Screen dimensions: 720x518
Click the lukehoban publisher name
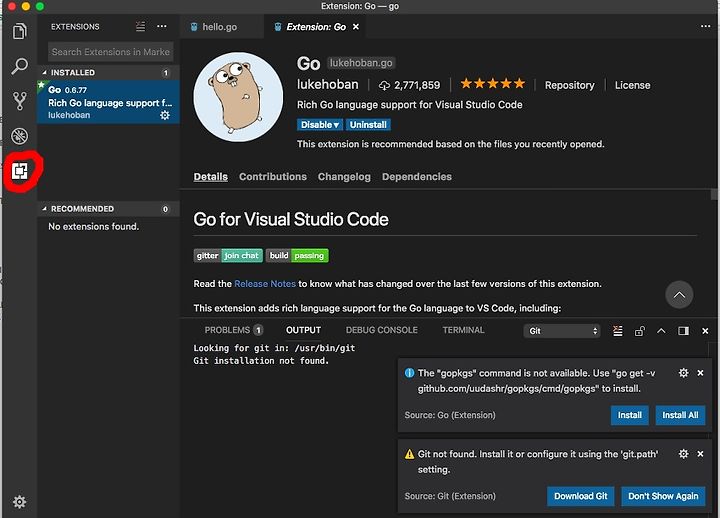click(327, 84)
